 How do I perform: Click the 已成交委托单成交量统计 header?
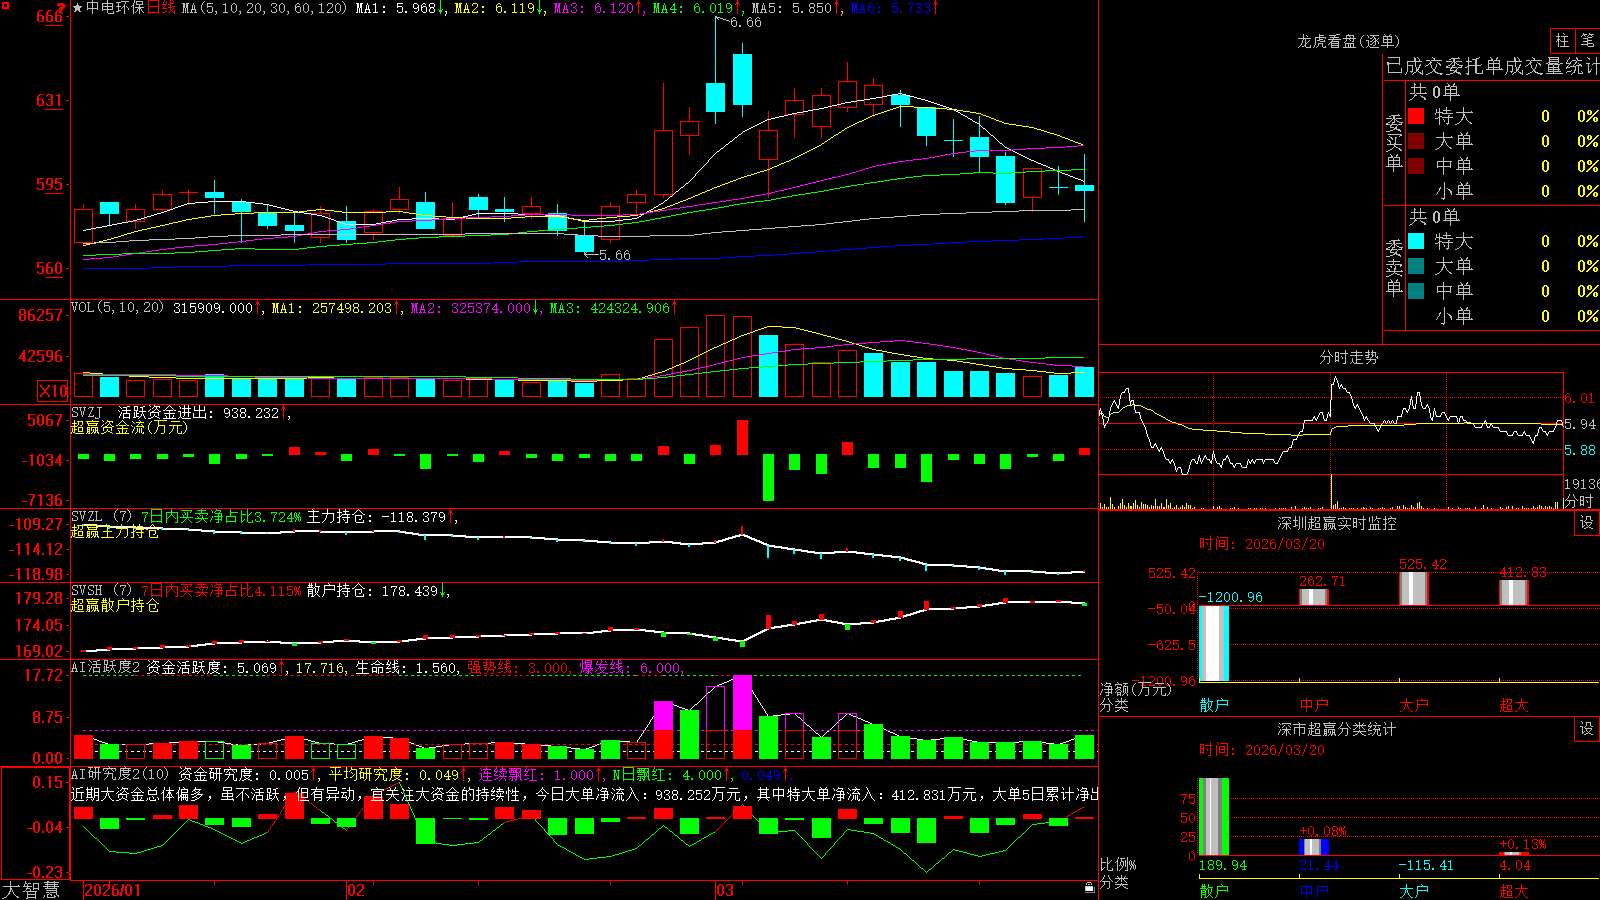[x=1492, y=66]
